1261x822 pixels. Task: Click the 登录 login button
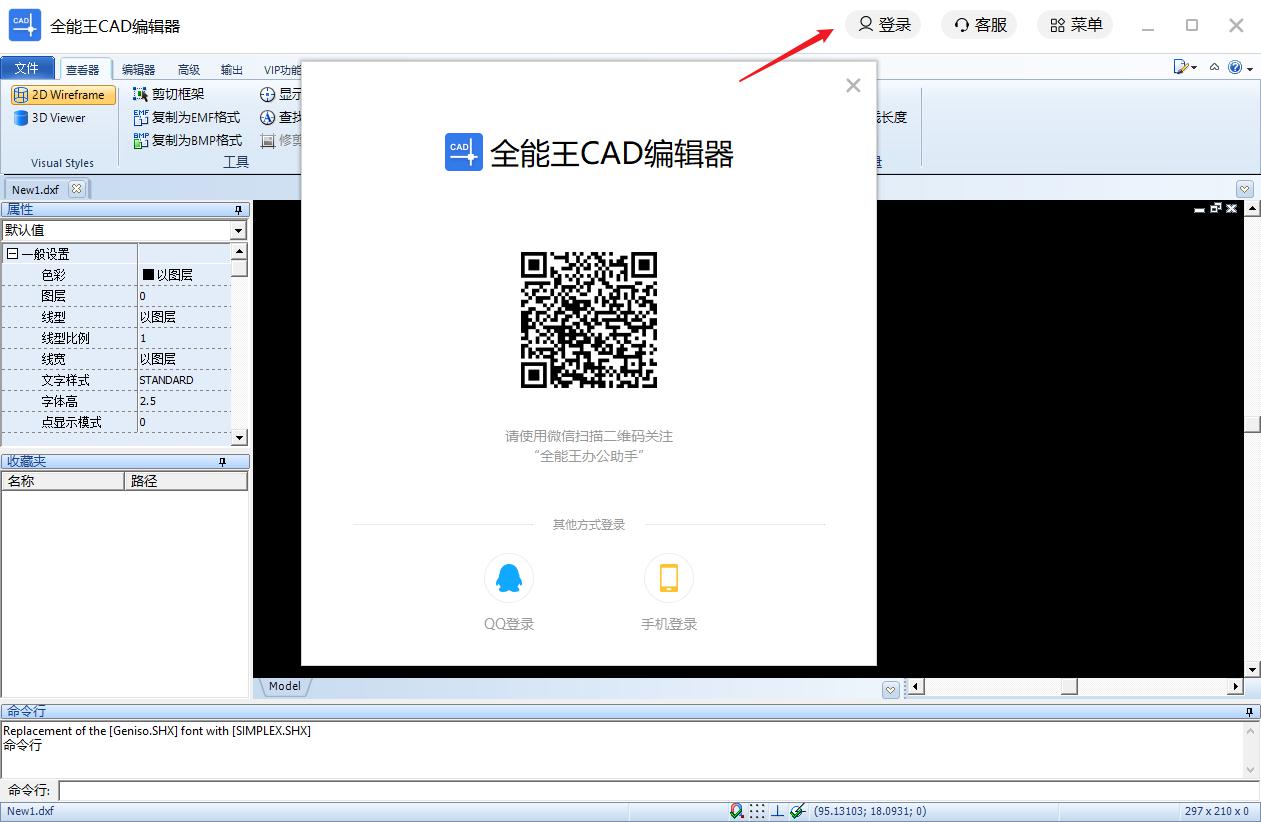pos(883,25)
